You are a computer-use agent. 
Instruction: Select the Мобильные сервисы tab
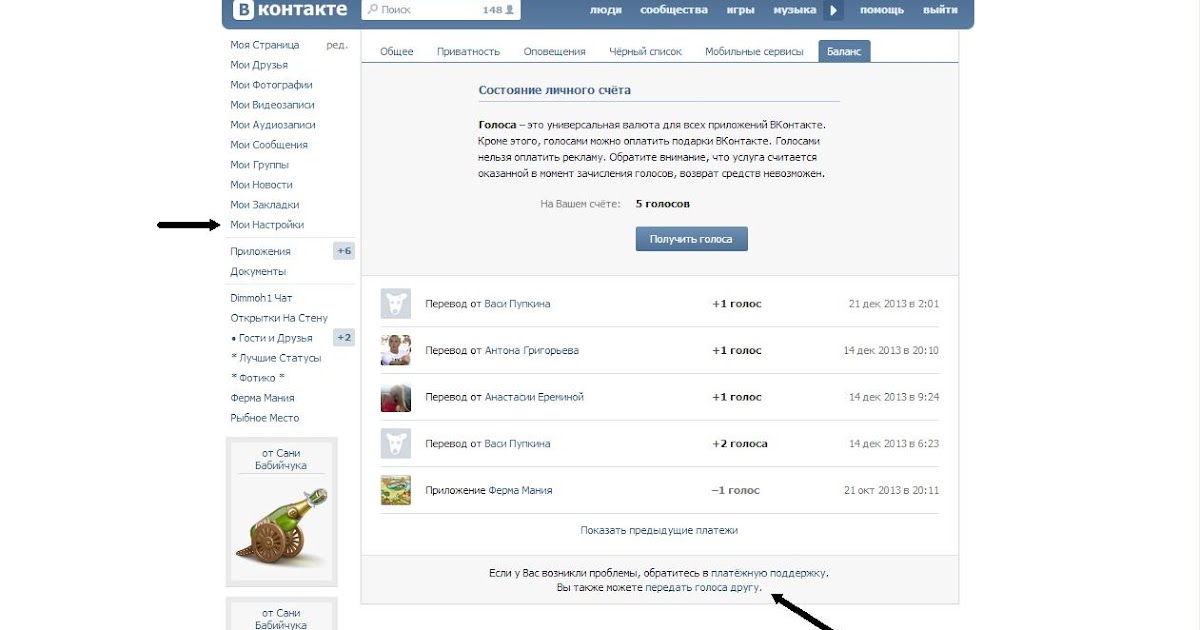click(753, 52)
